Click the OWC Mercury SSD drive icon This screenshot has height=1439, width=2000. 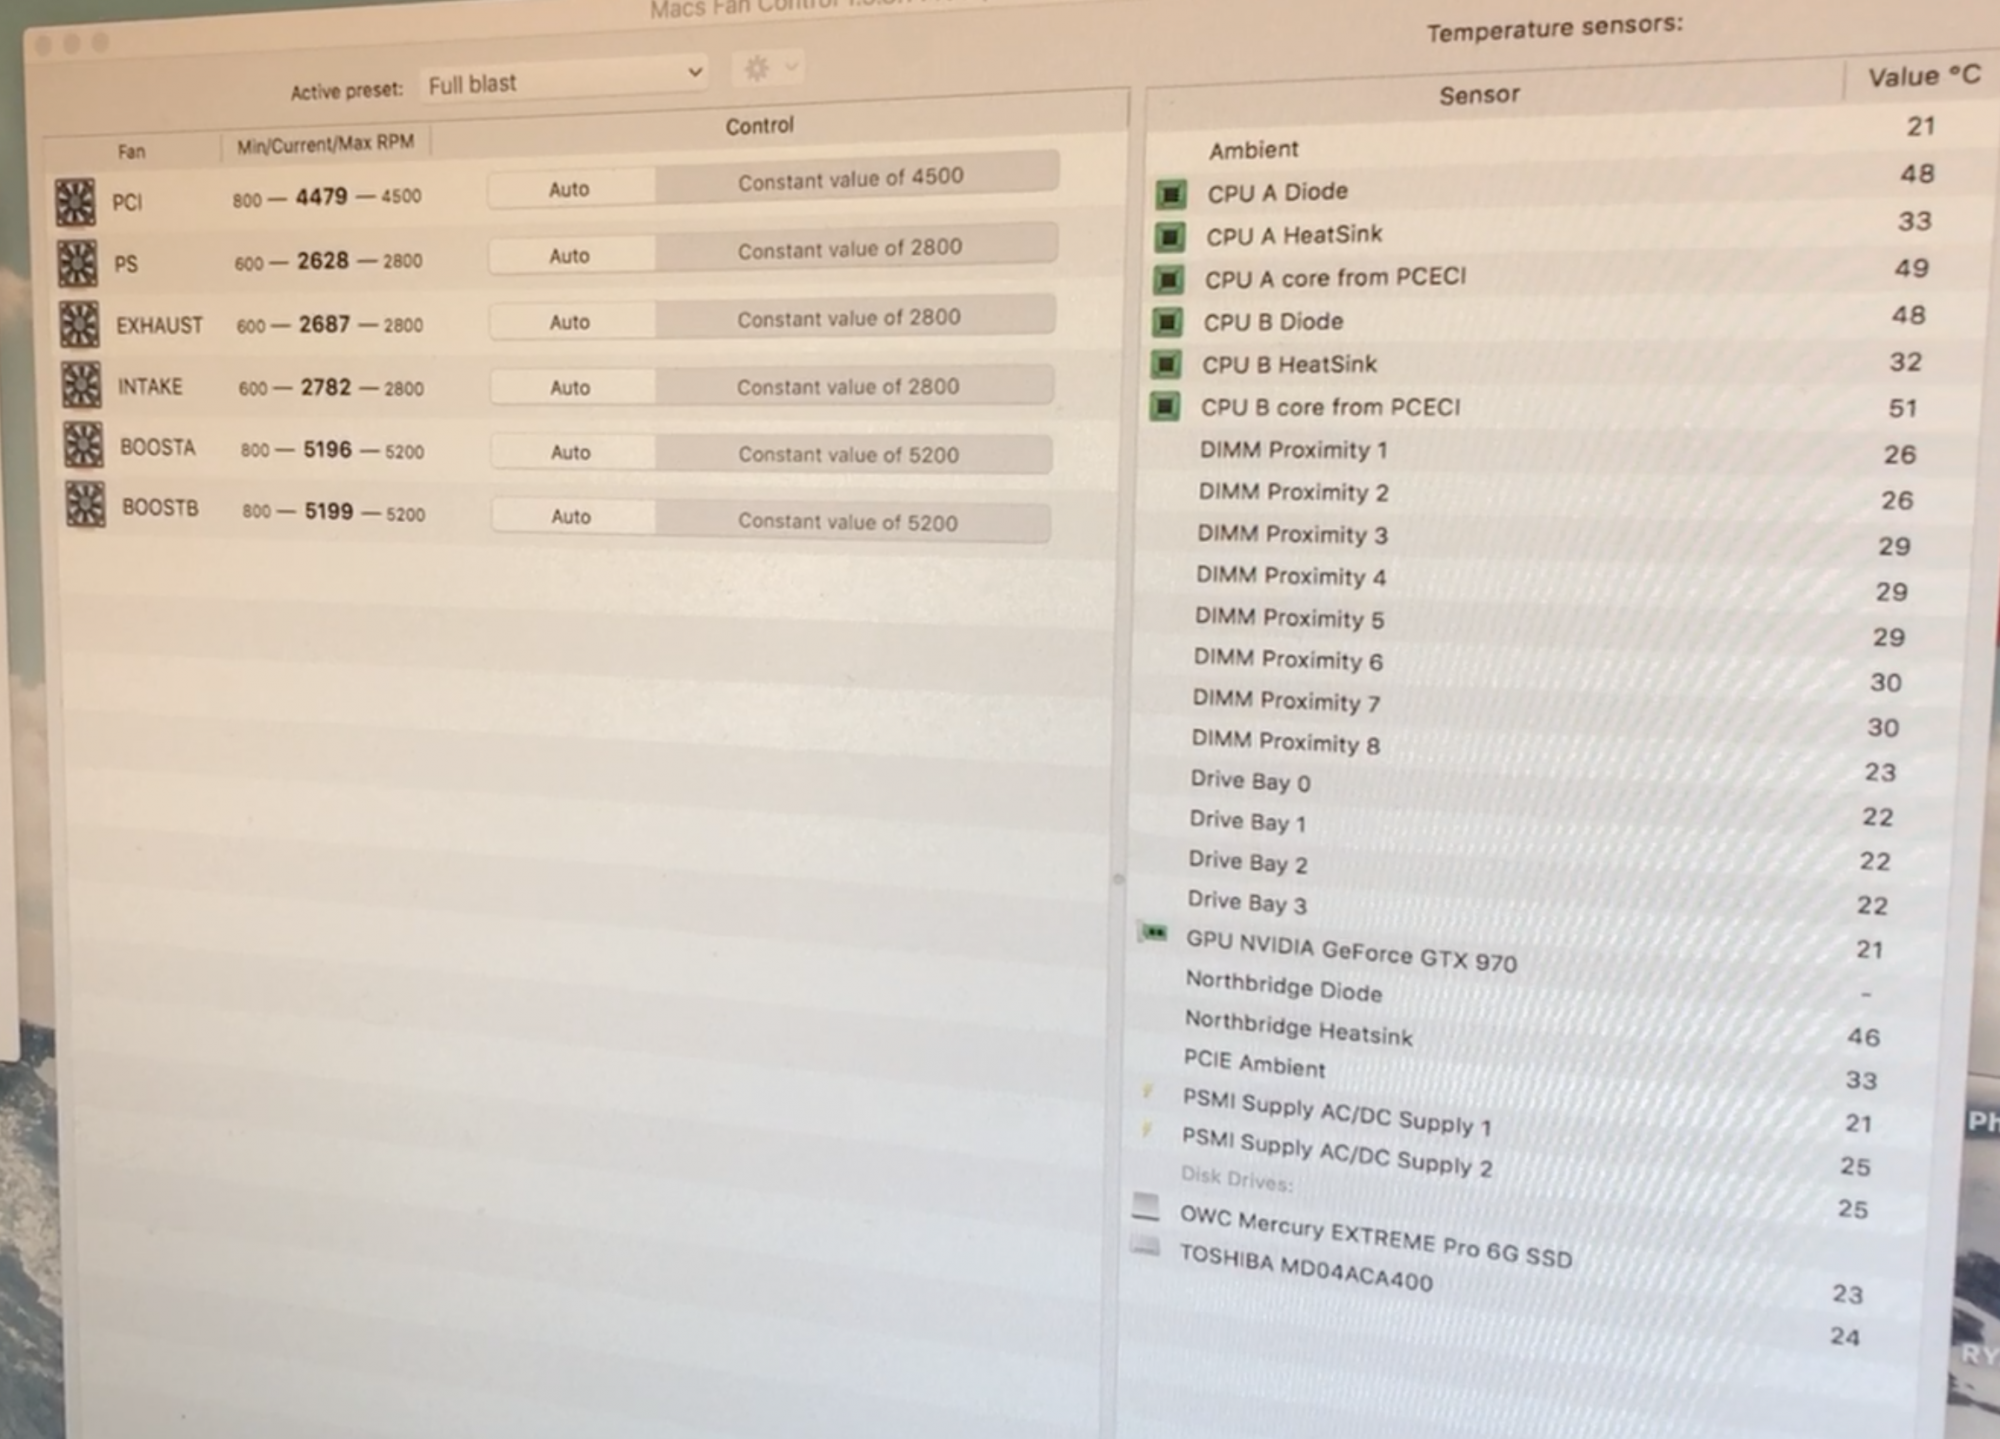tap(1146, 1206)
